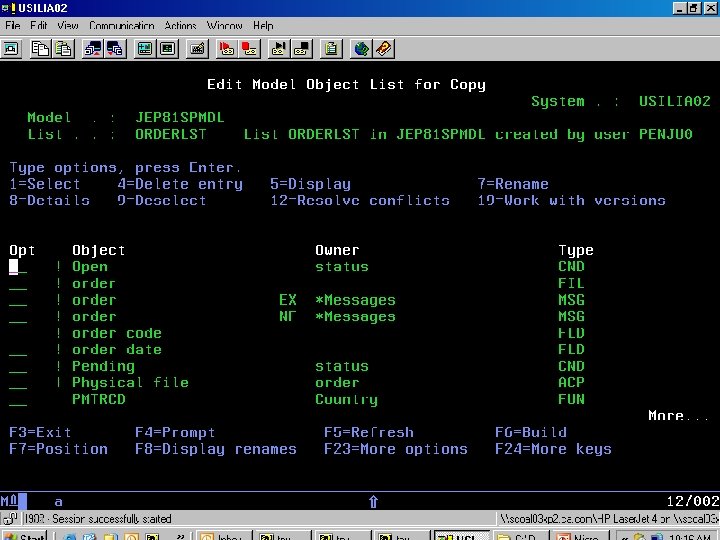Click the Record Macro toolbar icon
Screen dimensions: 720x540
pyautogui.click(x=227, y=49)
